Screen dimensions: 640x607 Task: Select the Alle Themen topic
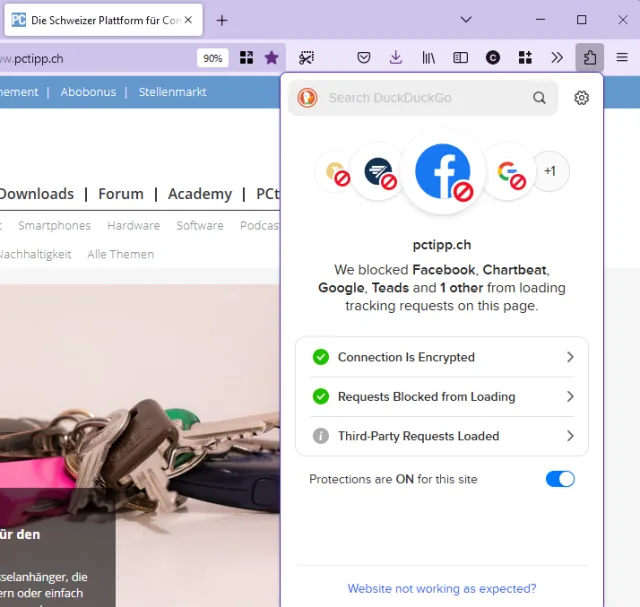point(120,254)
